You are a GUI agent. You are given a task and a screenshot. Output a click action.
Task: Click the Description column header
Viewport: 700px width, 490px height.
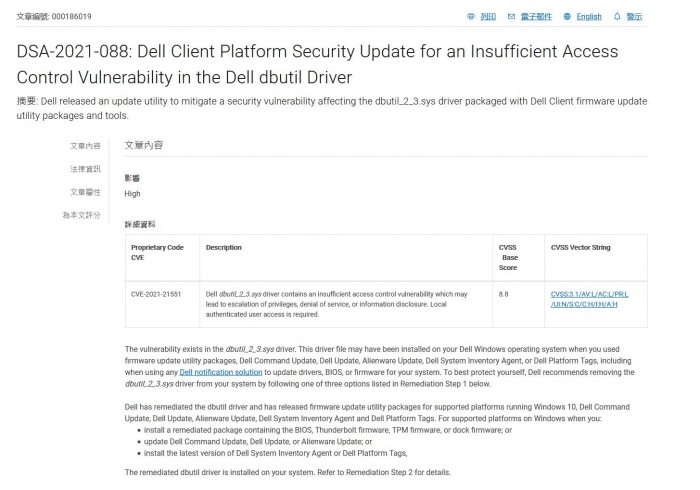pos(223,247)
